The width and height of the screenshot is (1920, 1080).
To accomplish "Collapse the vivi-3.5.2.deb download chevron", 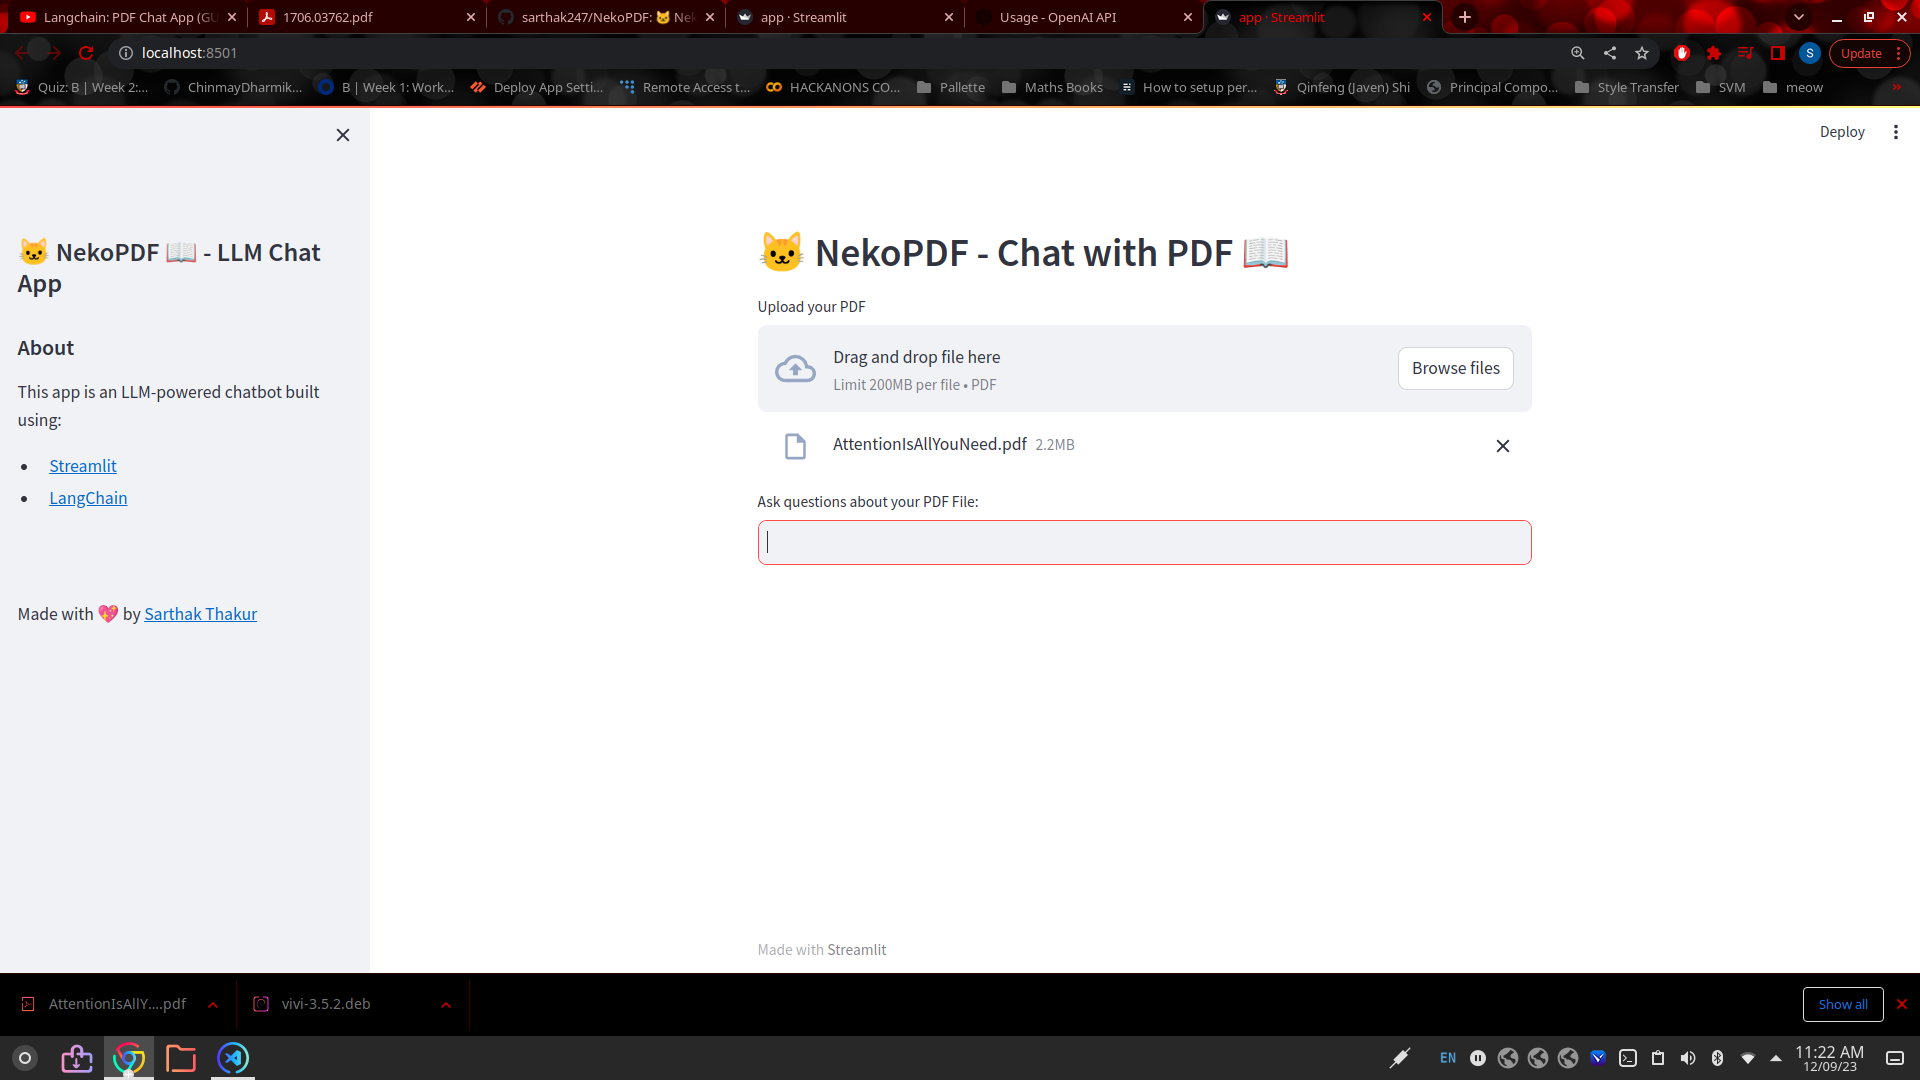I will pos(446,1004).
